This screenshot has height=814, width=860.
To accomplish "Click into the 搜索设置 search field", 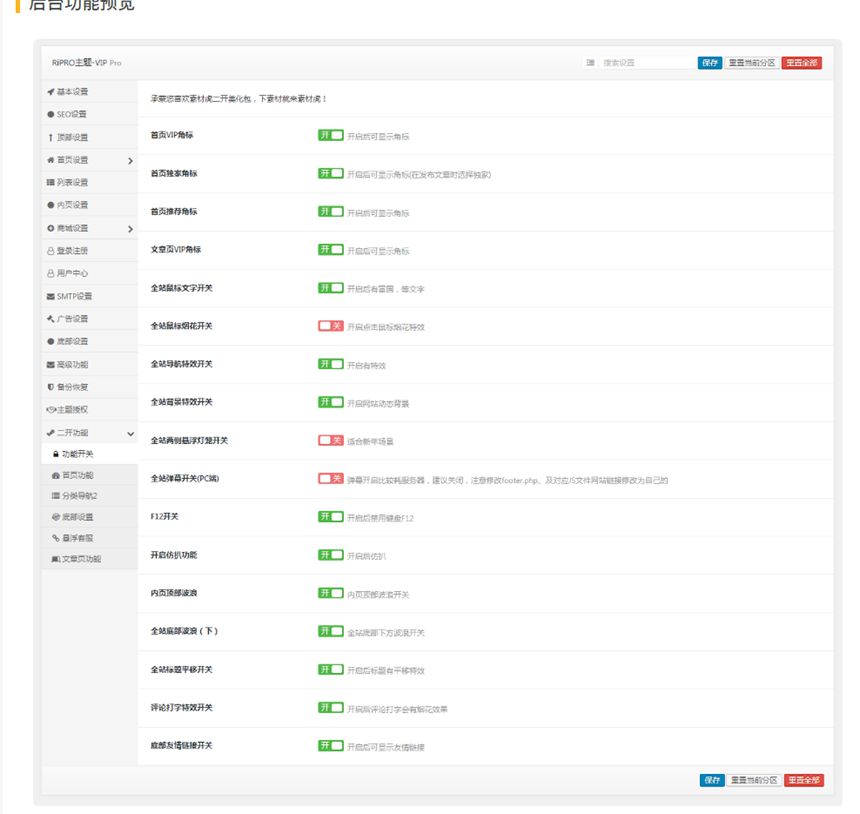I will [x=645, y=63].
